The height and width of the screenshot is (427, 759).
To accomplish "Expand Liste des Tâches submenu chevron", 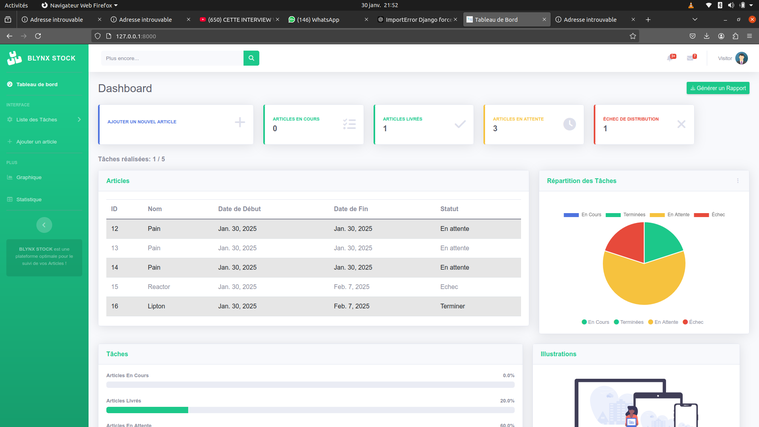I will click(x=79, y=120).
